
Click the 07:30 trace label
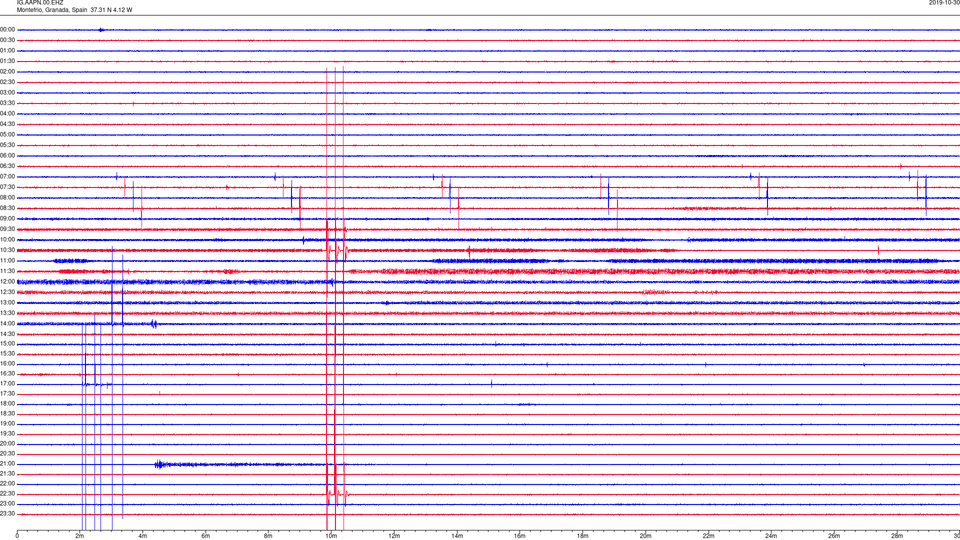point(7,187)
